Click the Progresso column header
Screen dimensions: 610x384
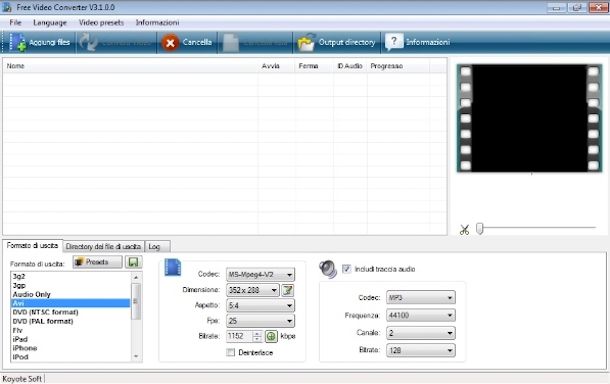point(398,66)
